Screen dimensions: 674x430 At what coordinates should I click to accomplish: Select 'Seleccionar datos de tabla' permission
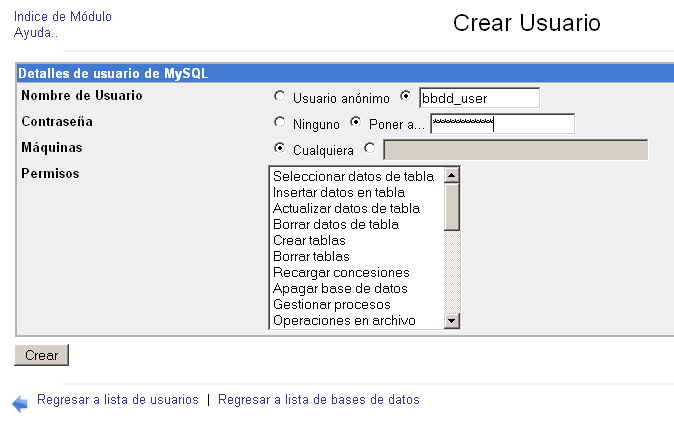click(x=353, y=177)
